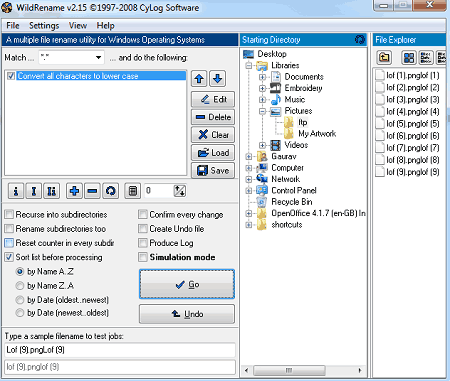This screenshot has width=450, height=381.
Task: Expand the Computer tree node
Action: point(249,168)
